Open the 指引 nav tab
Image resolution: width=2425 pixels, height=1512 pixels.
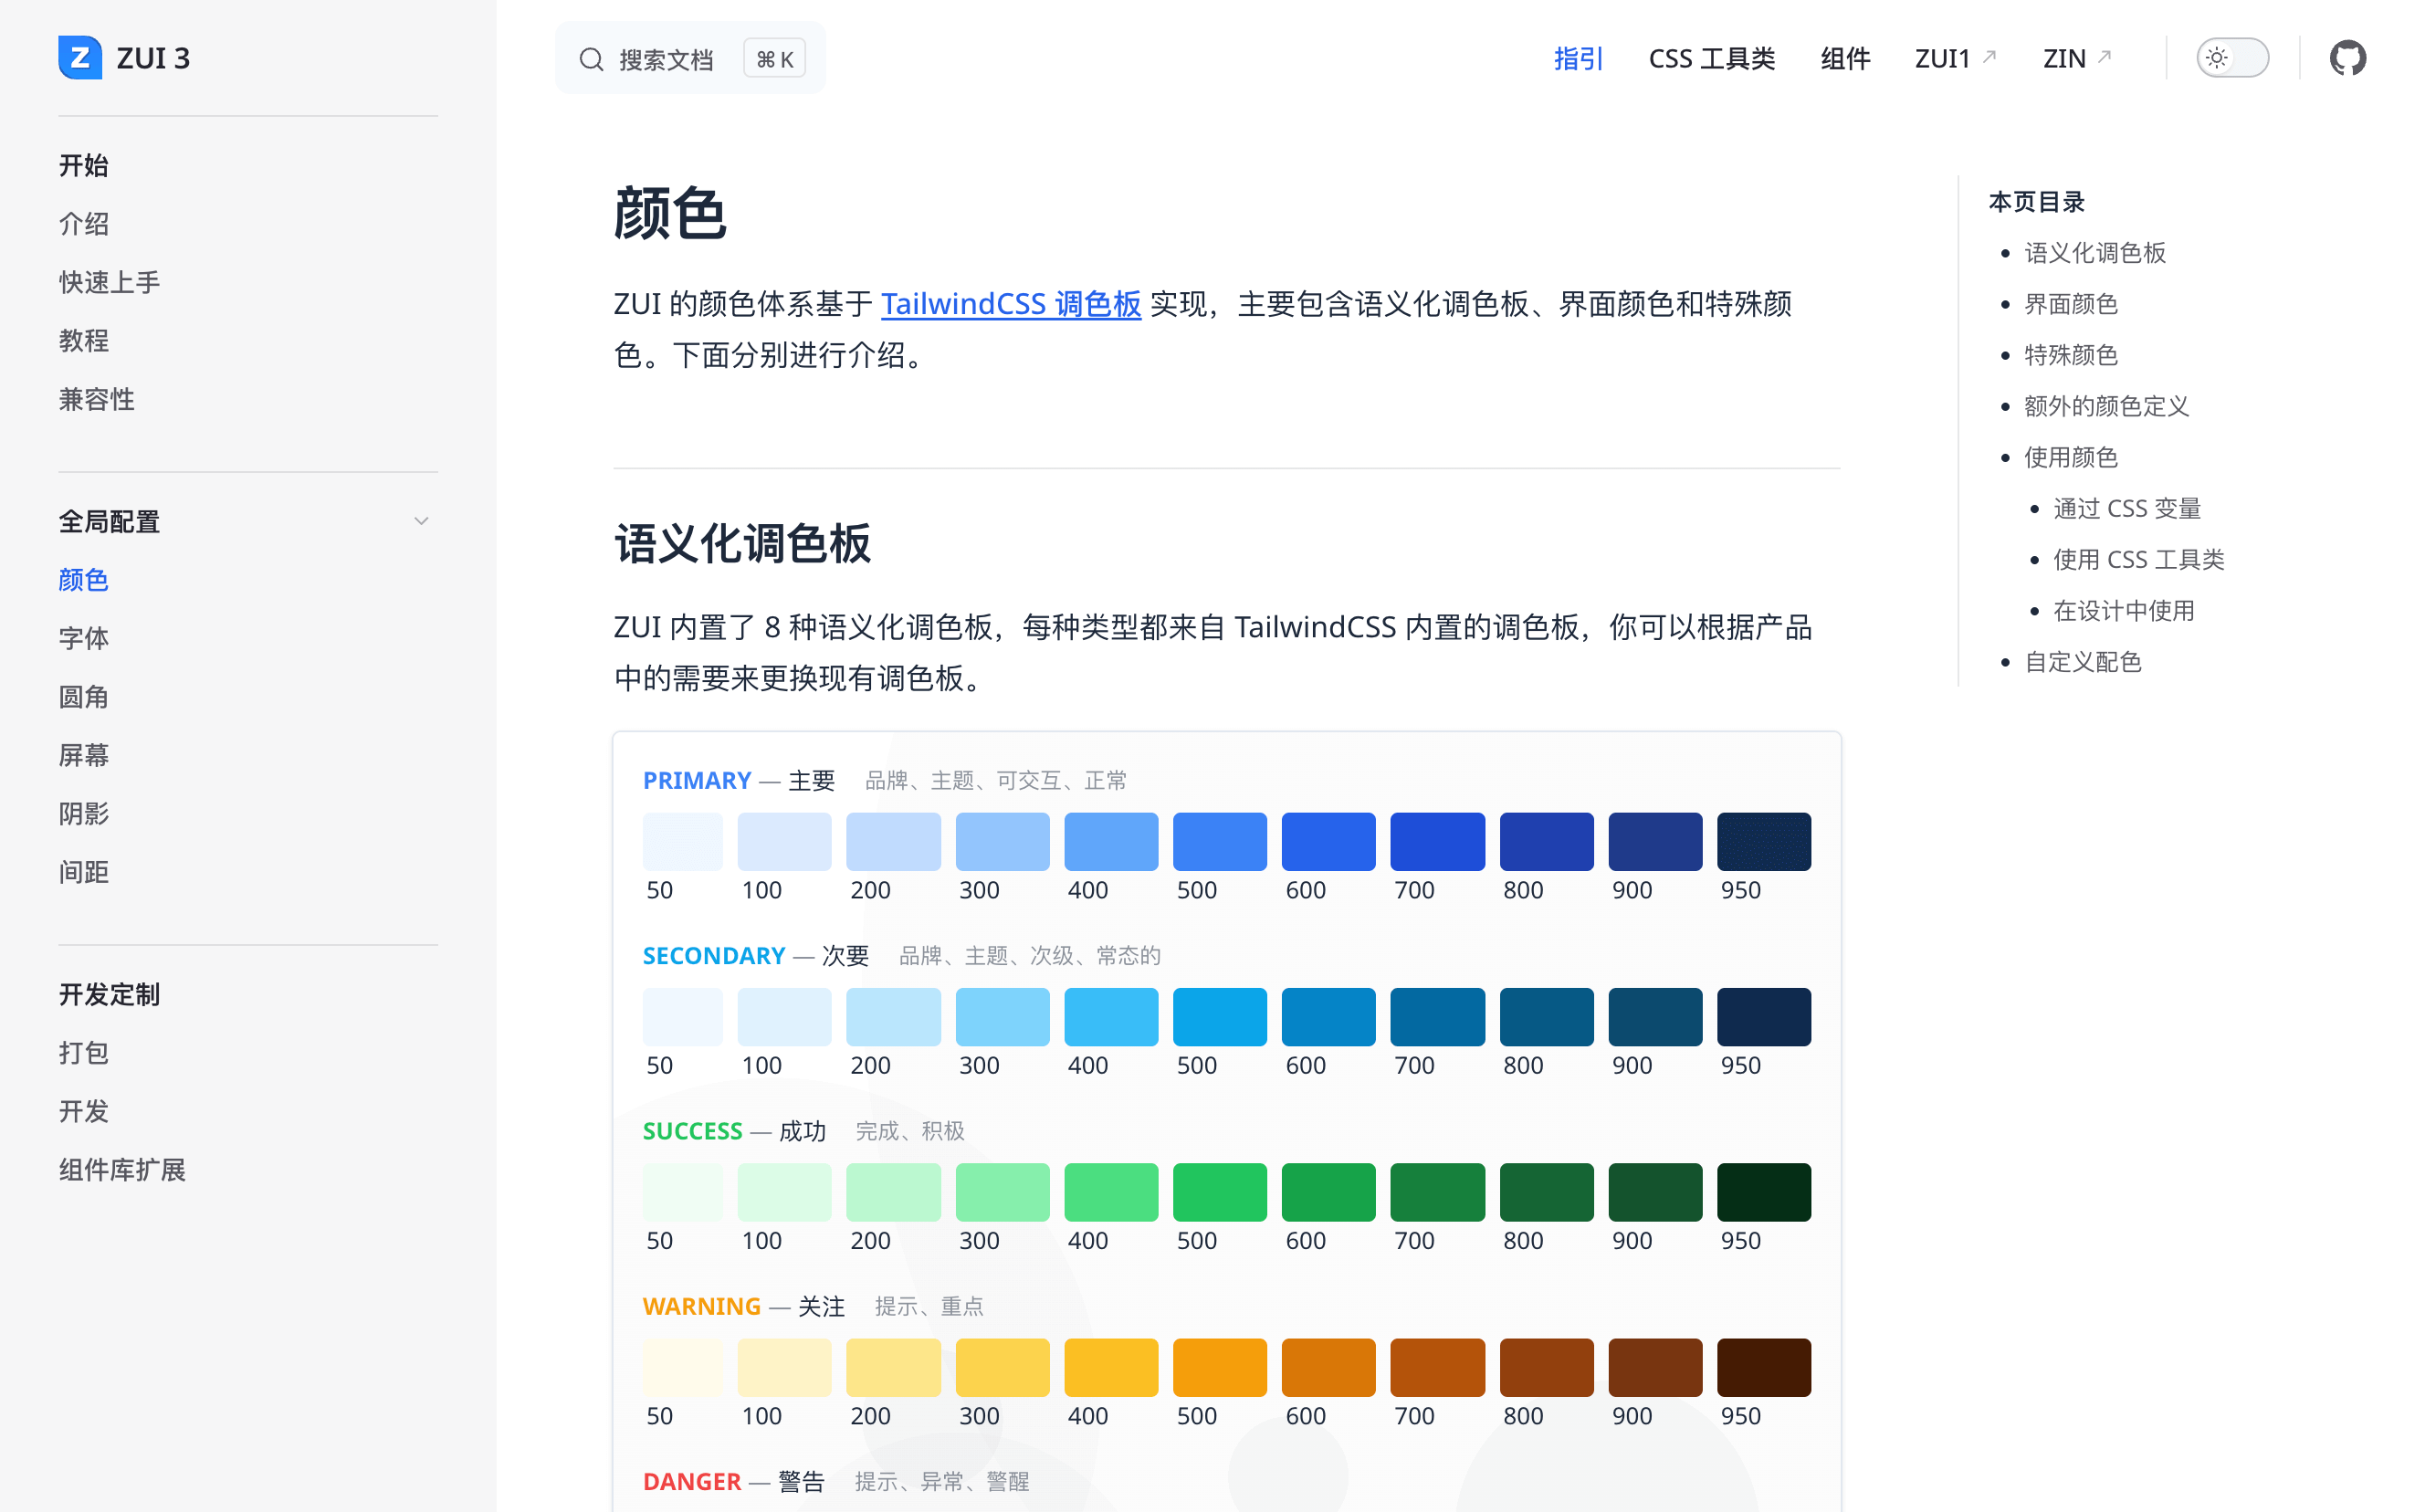pos(1578,58)
